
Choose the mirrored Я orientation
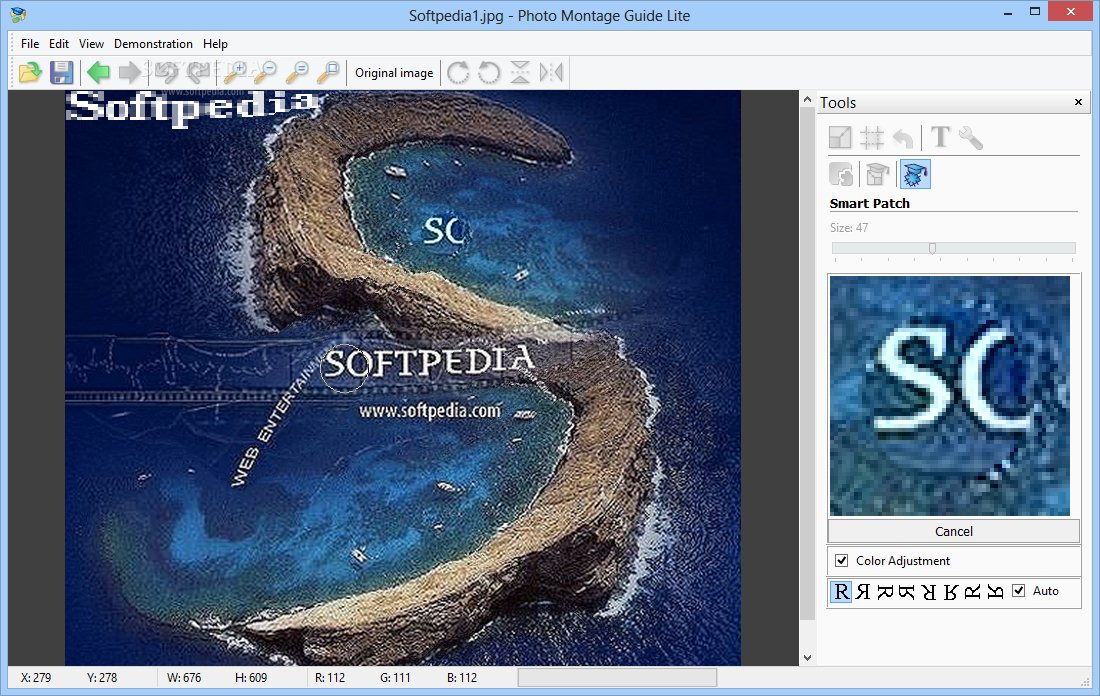pos(863,591)
